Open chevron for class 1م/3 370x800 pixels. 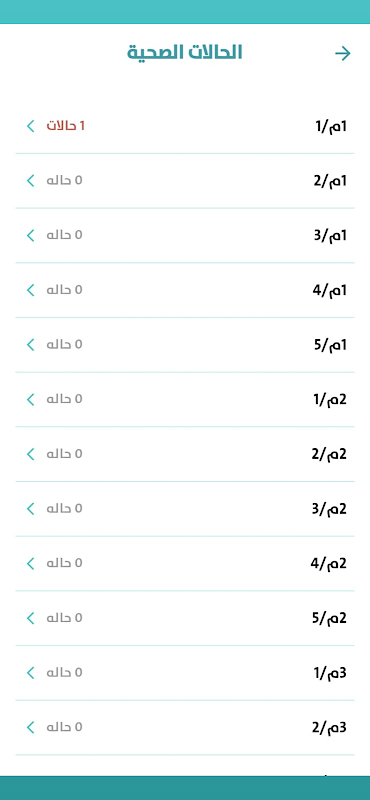tap(31, 235)
